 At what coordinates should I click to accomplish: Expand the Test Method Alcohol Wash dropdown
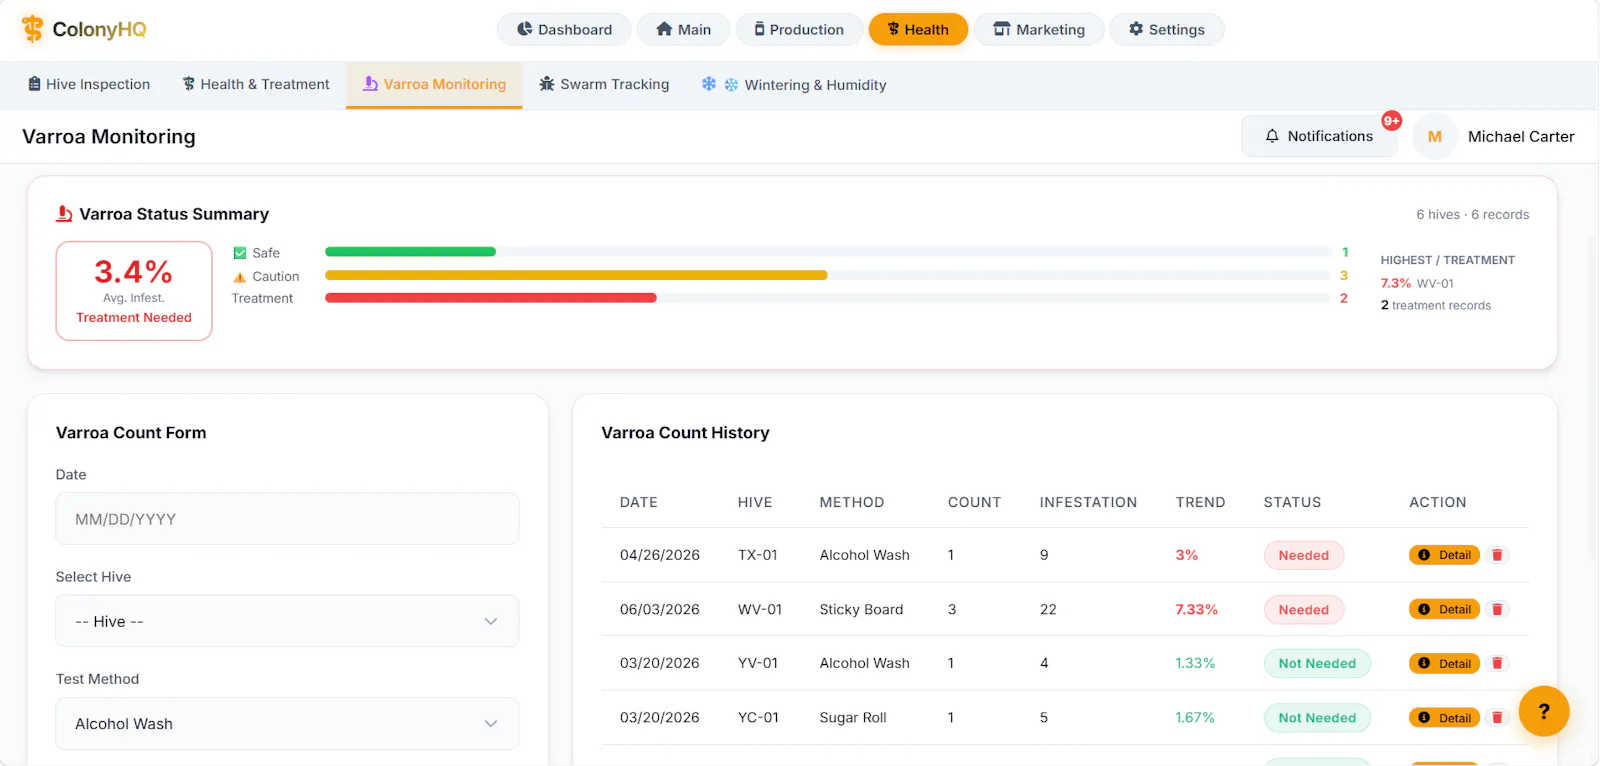(x=287, y=723)
